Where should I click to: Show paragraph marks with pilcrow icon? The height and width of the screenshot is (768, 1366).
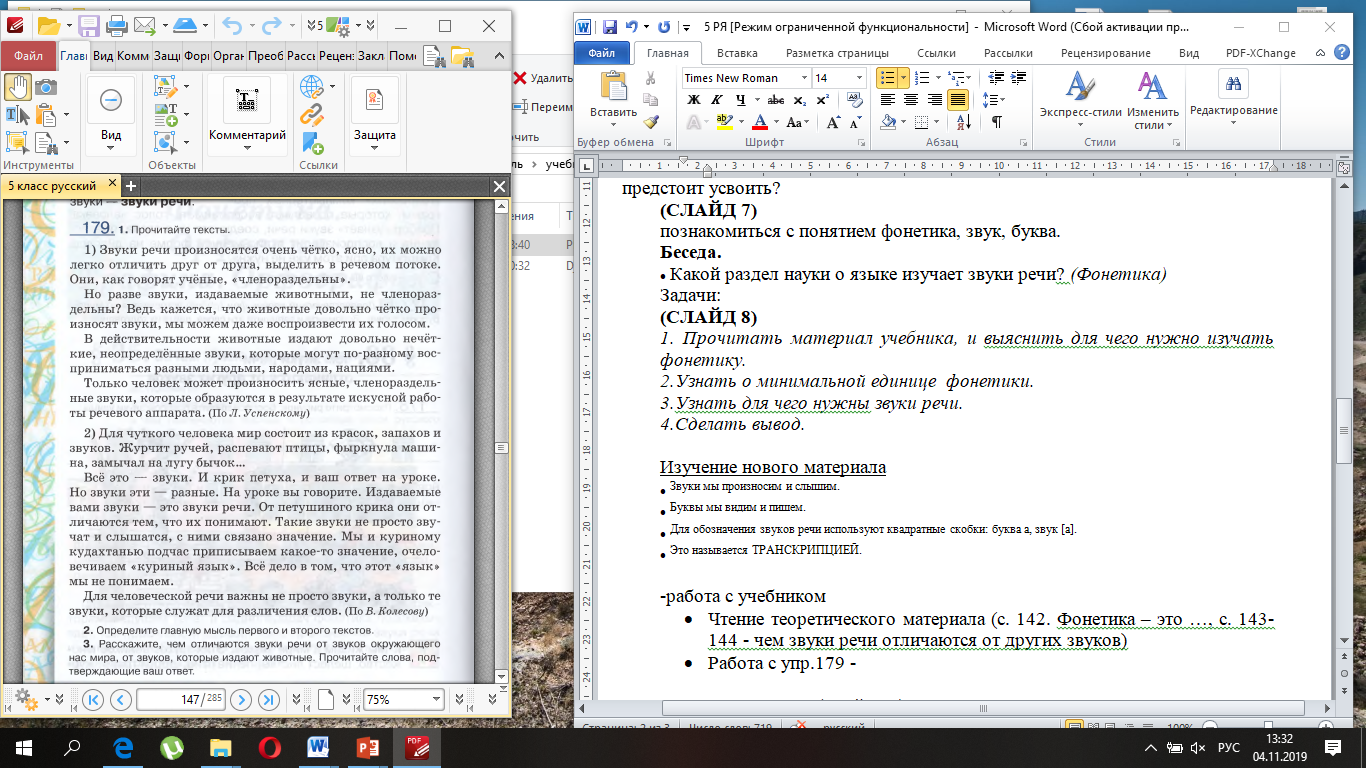tap(996, 122)
